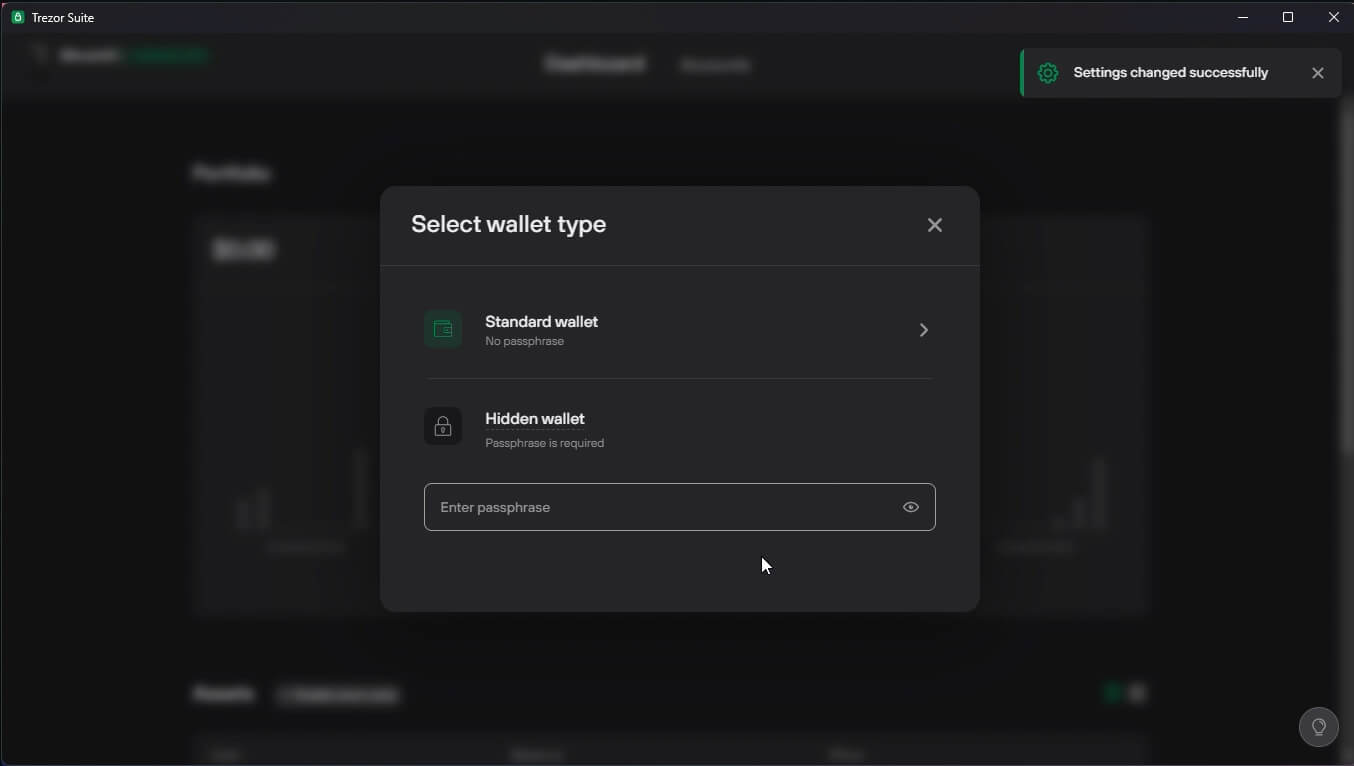Viewport: 1354px width, 766px height.
Task: Click the Standard wallet green icon
Action: pos(443,329)
